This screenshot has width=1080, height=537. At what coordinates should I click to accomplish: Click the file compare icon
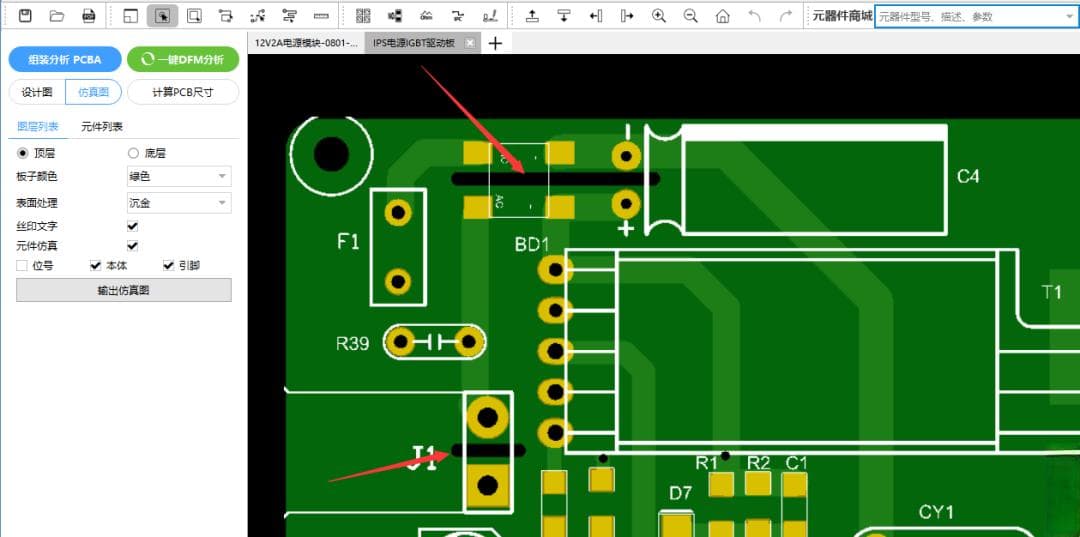pos(395,16)
